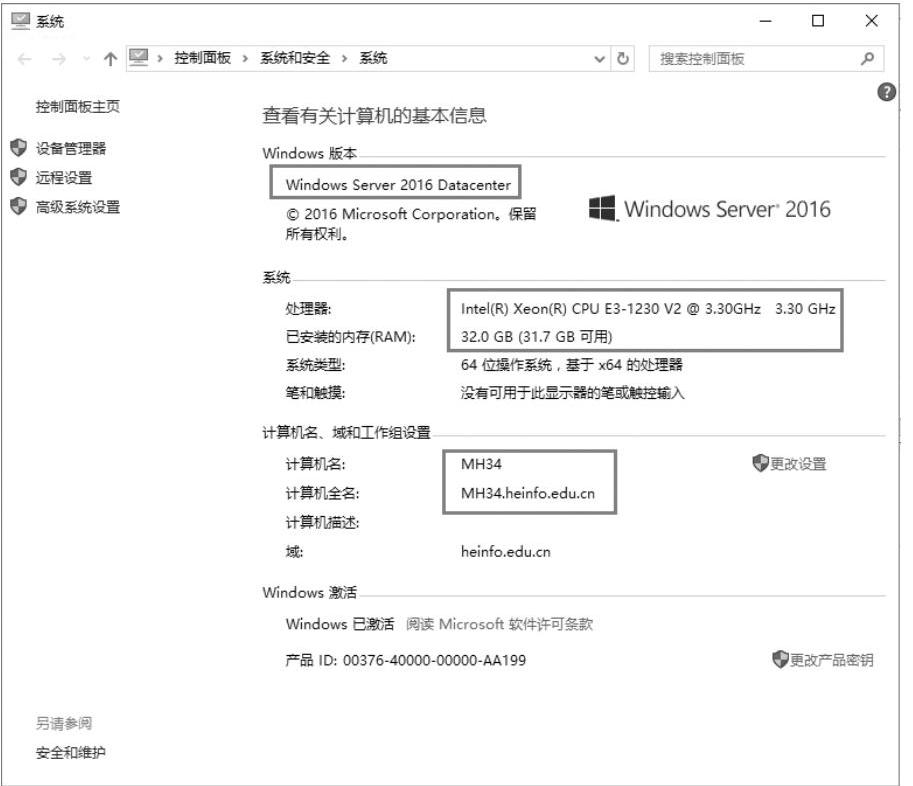Open the address bar history dropdown
913x786 pixels.
point(599,59)
